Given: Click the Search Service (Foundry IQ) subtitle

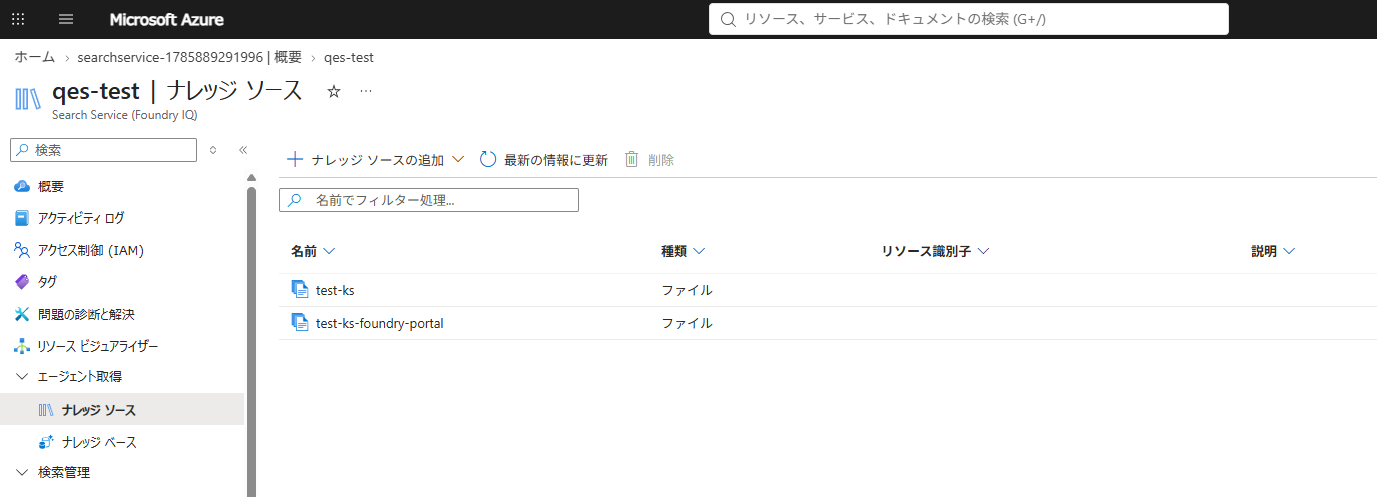Looking at the screenshot, I should (x=125, y=115).
